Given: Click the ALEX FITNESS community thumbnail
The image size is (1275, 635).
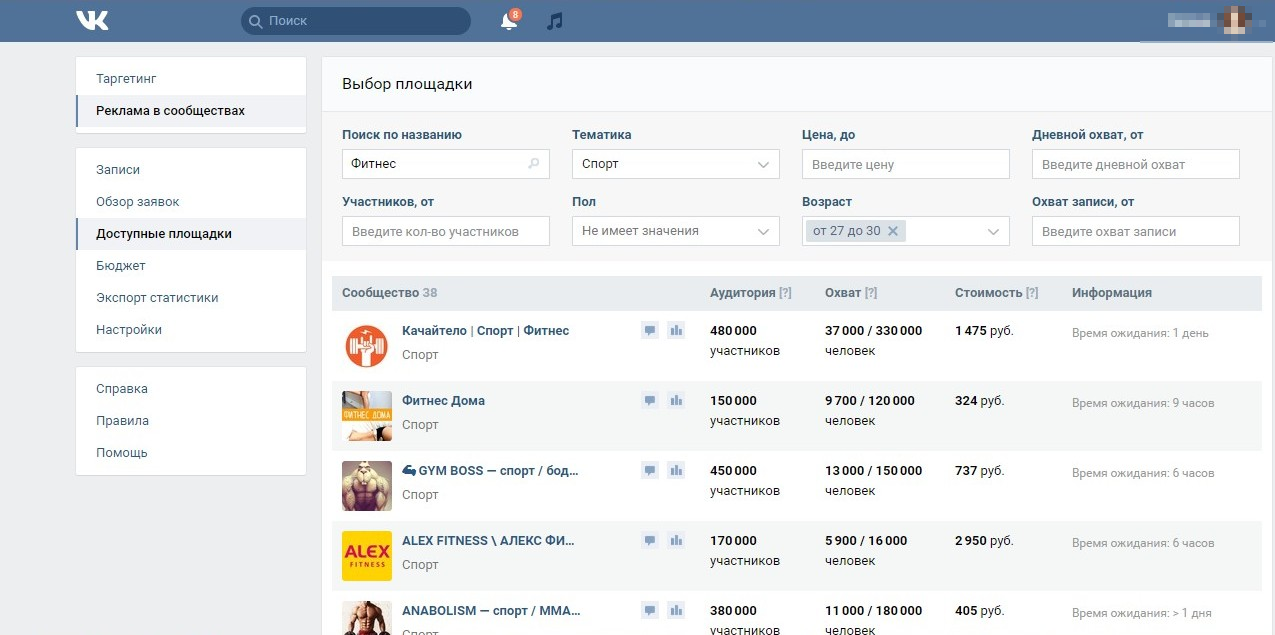Looking at the screenshot, I should [x=366, y=556].
